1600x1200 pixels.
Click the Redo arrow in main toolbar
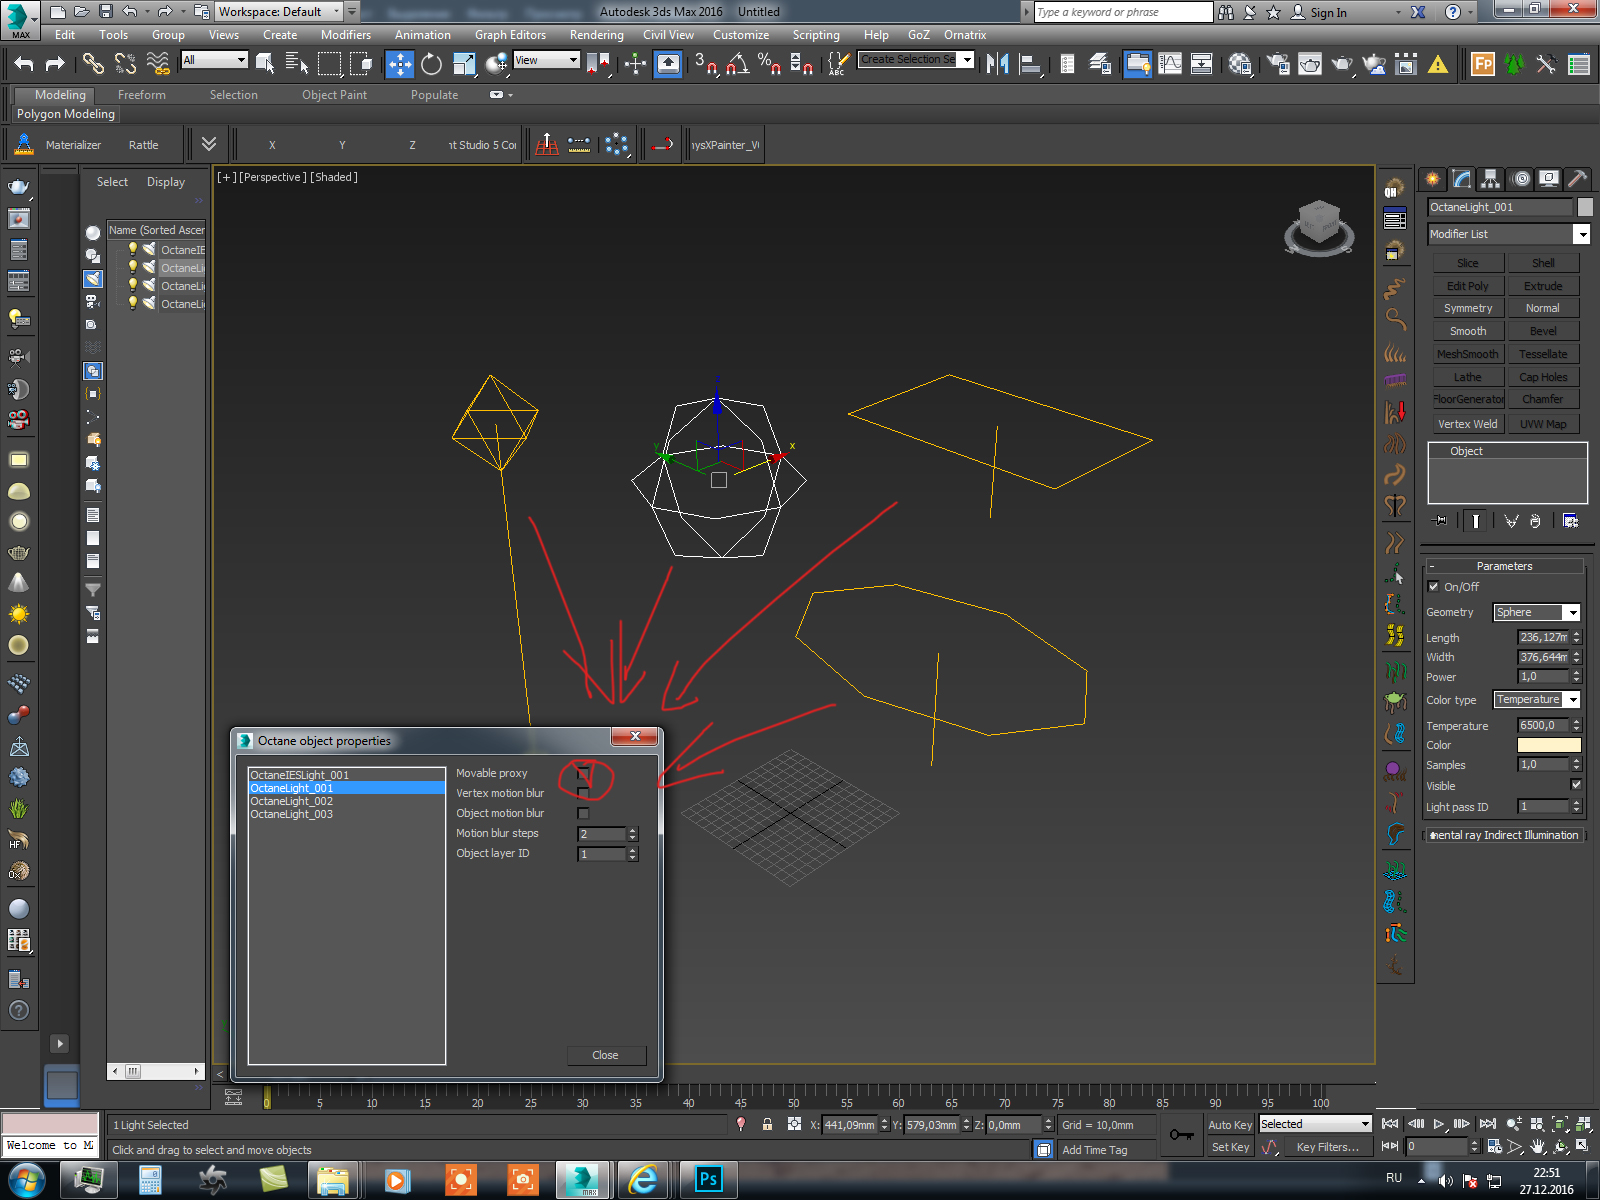[56, 64]
